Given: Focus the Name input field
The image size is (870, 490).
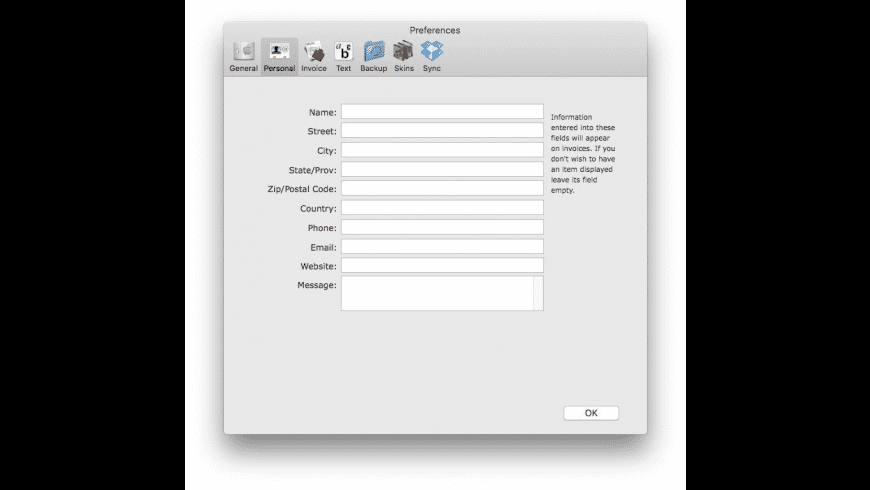Looking at the screenshot, I should [x=442, y=112].
